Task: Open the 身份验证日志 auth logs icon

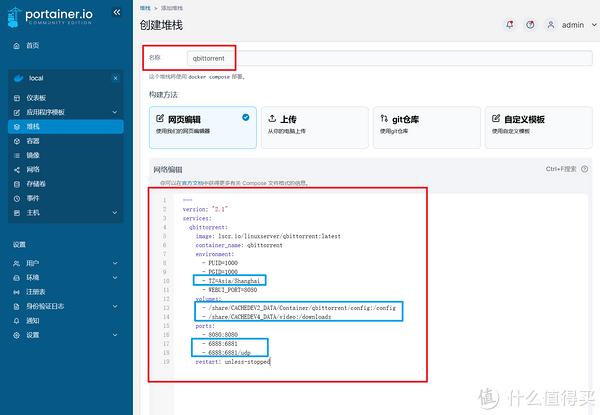Action: pos(16,306)
